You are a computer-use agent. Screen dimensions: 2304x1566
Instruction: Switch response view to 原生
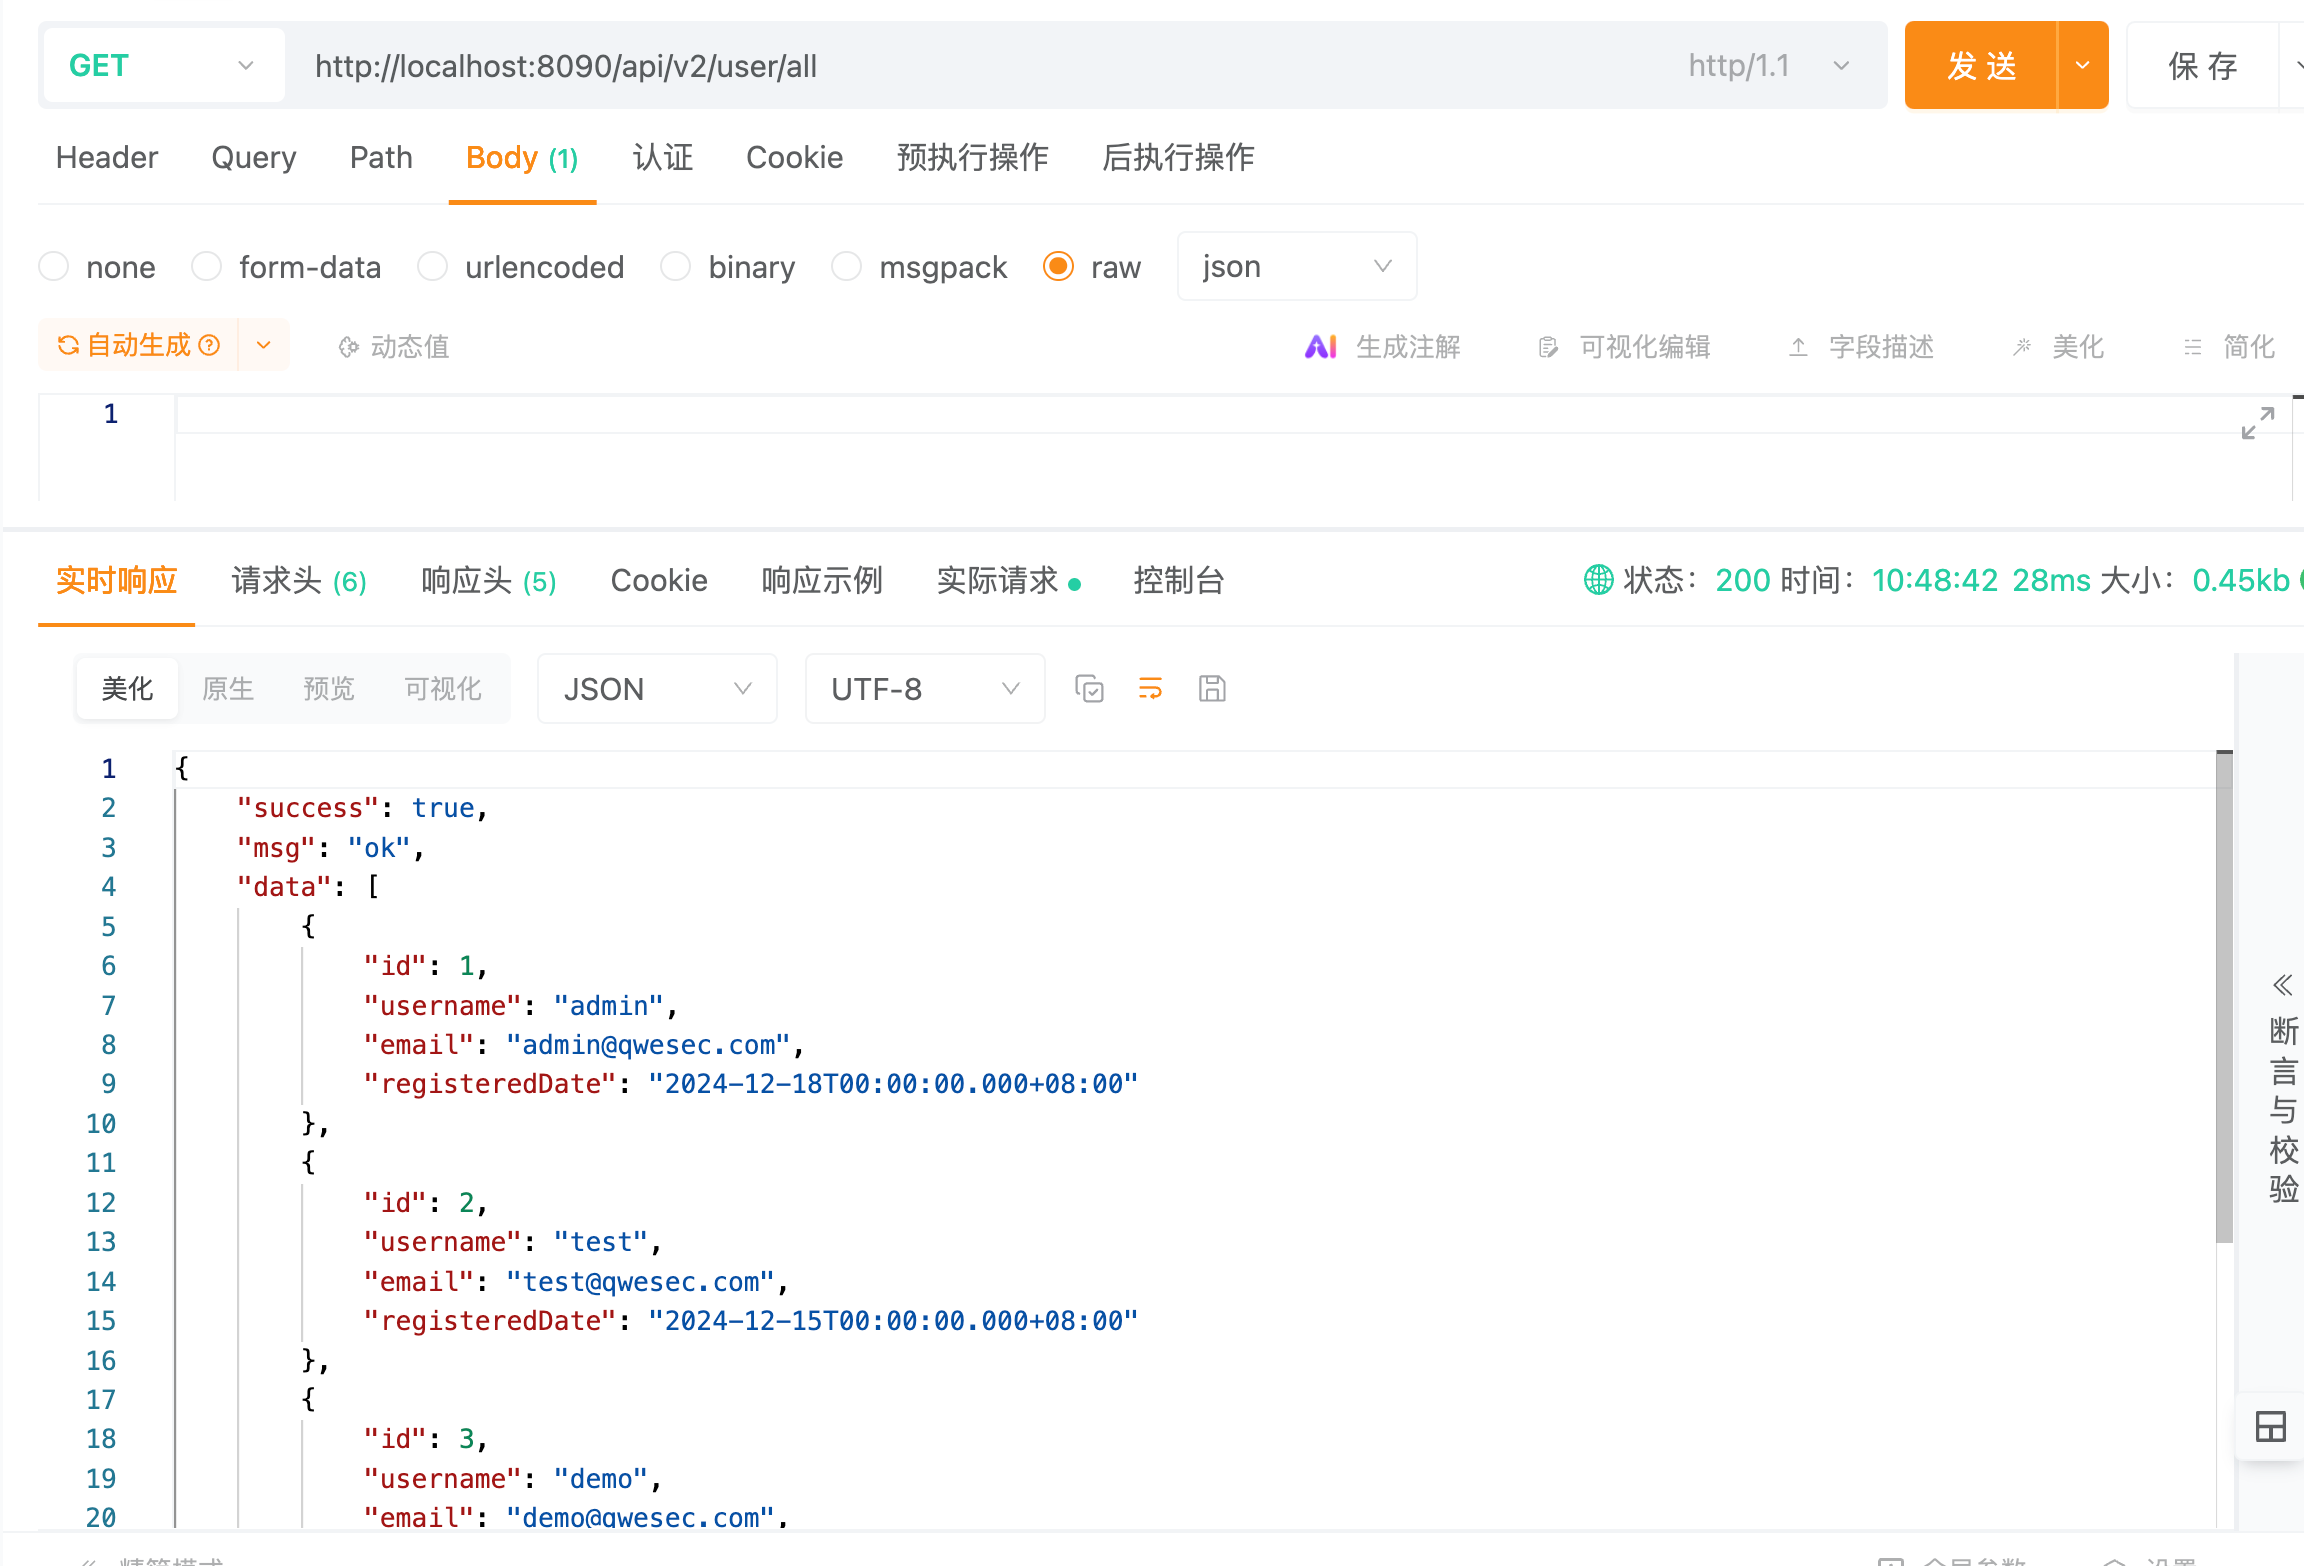[x=228, y=689]
